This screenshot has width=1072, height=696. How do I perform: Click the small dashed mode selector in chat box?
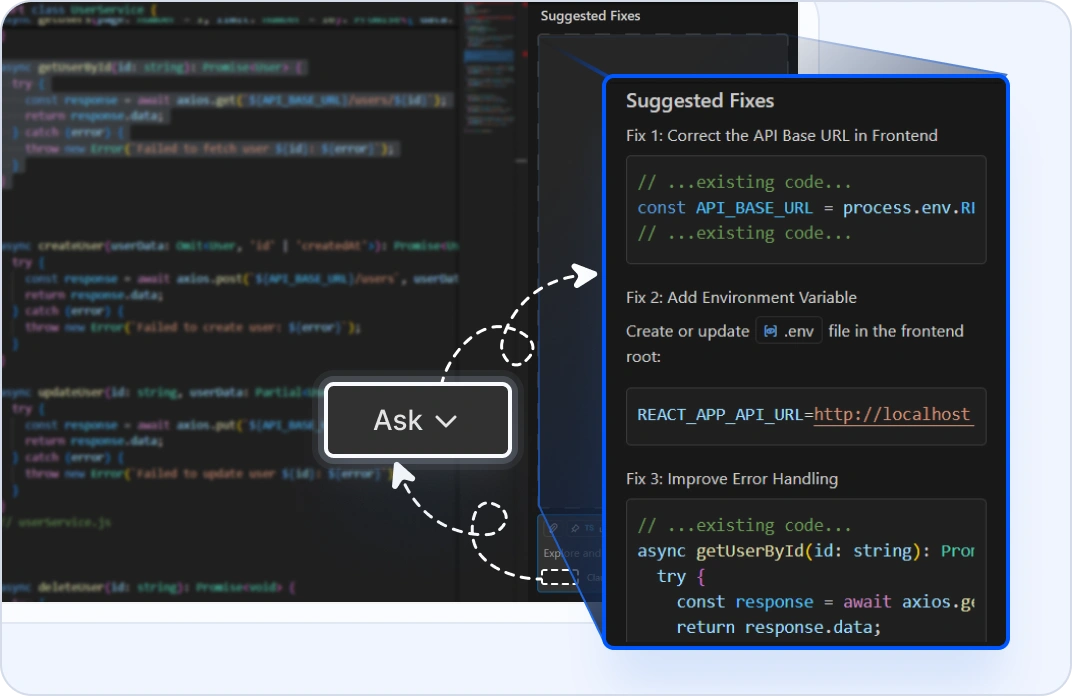click(560, 577)
